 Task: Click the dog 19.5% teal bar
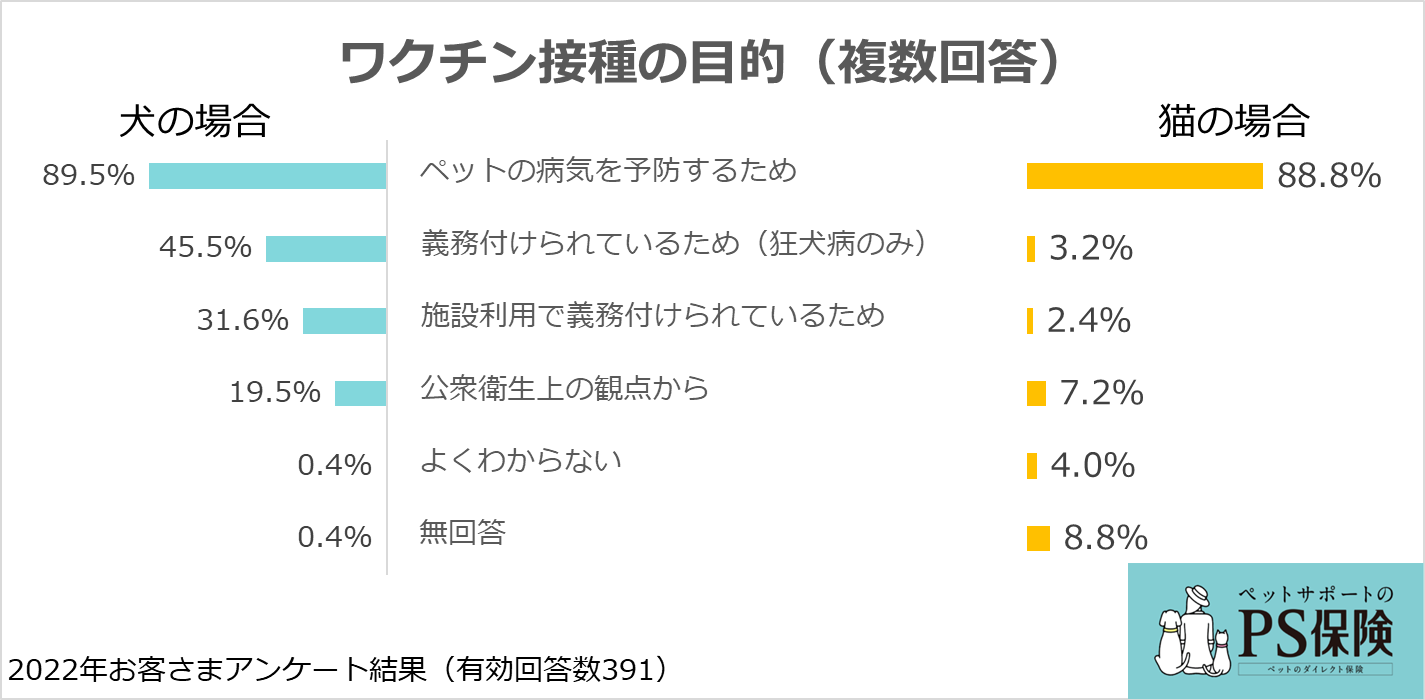pos(360,393)
